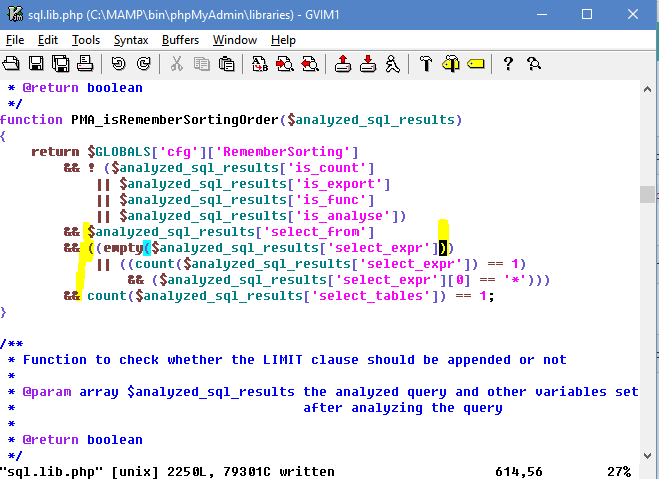This screenshot has height=479, width=659.
Task: Click the Cut scissors icon
Action: [177, 64]
